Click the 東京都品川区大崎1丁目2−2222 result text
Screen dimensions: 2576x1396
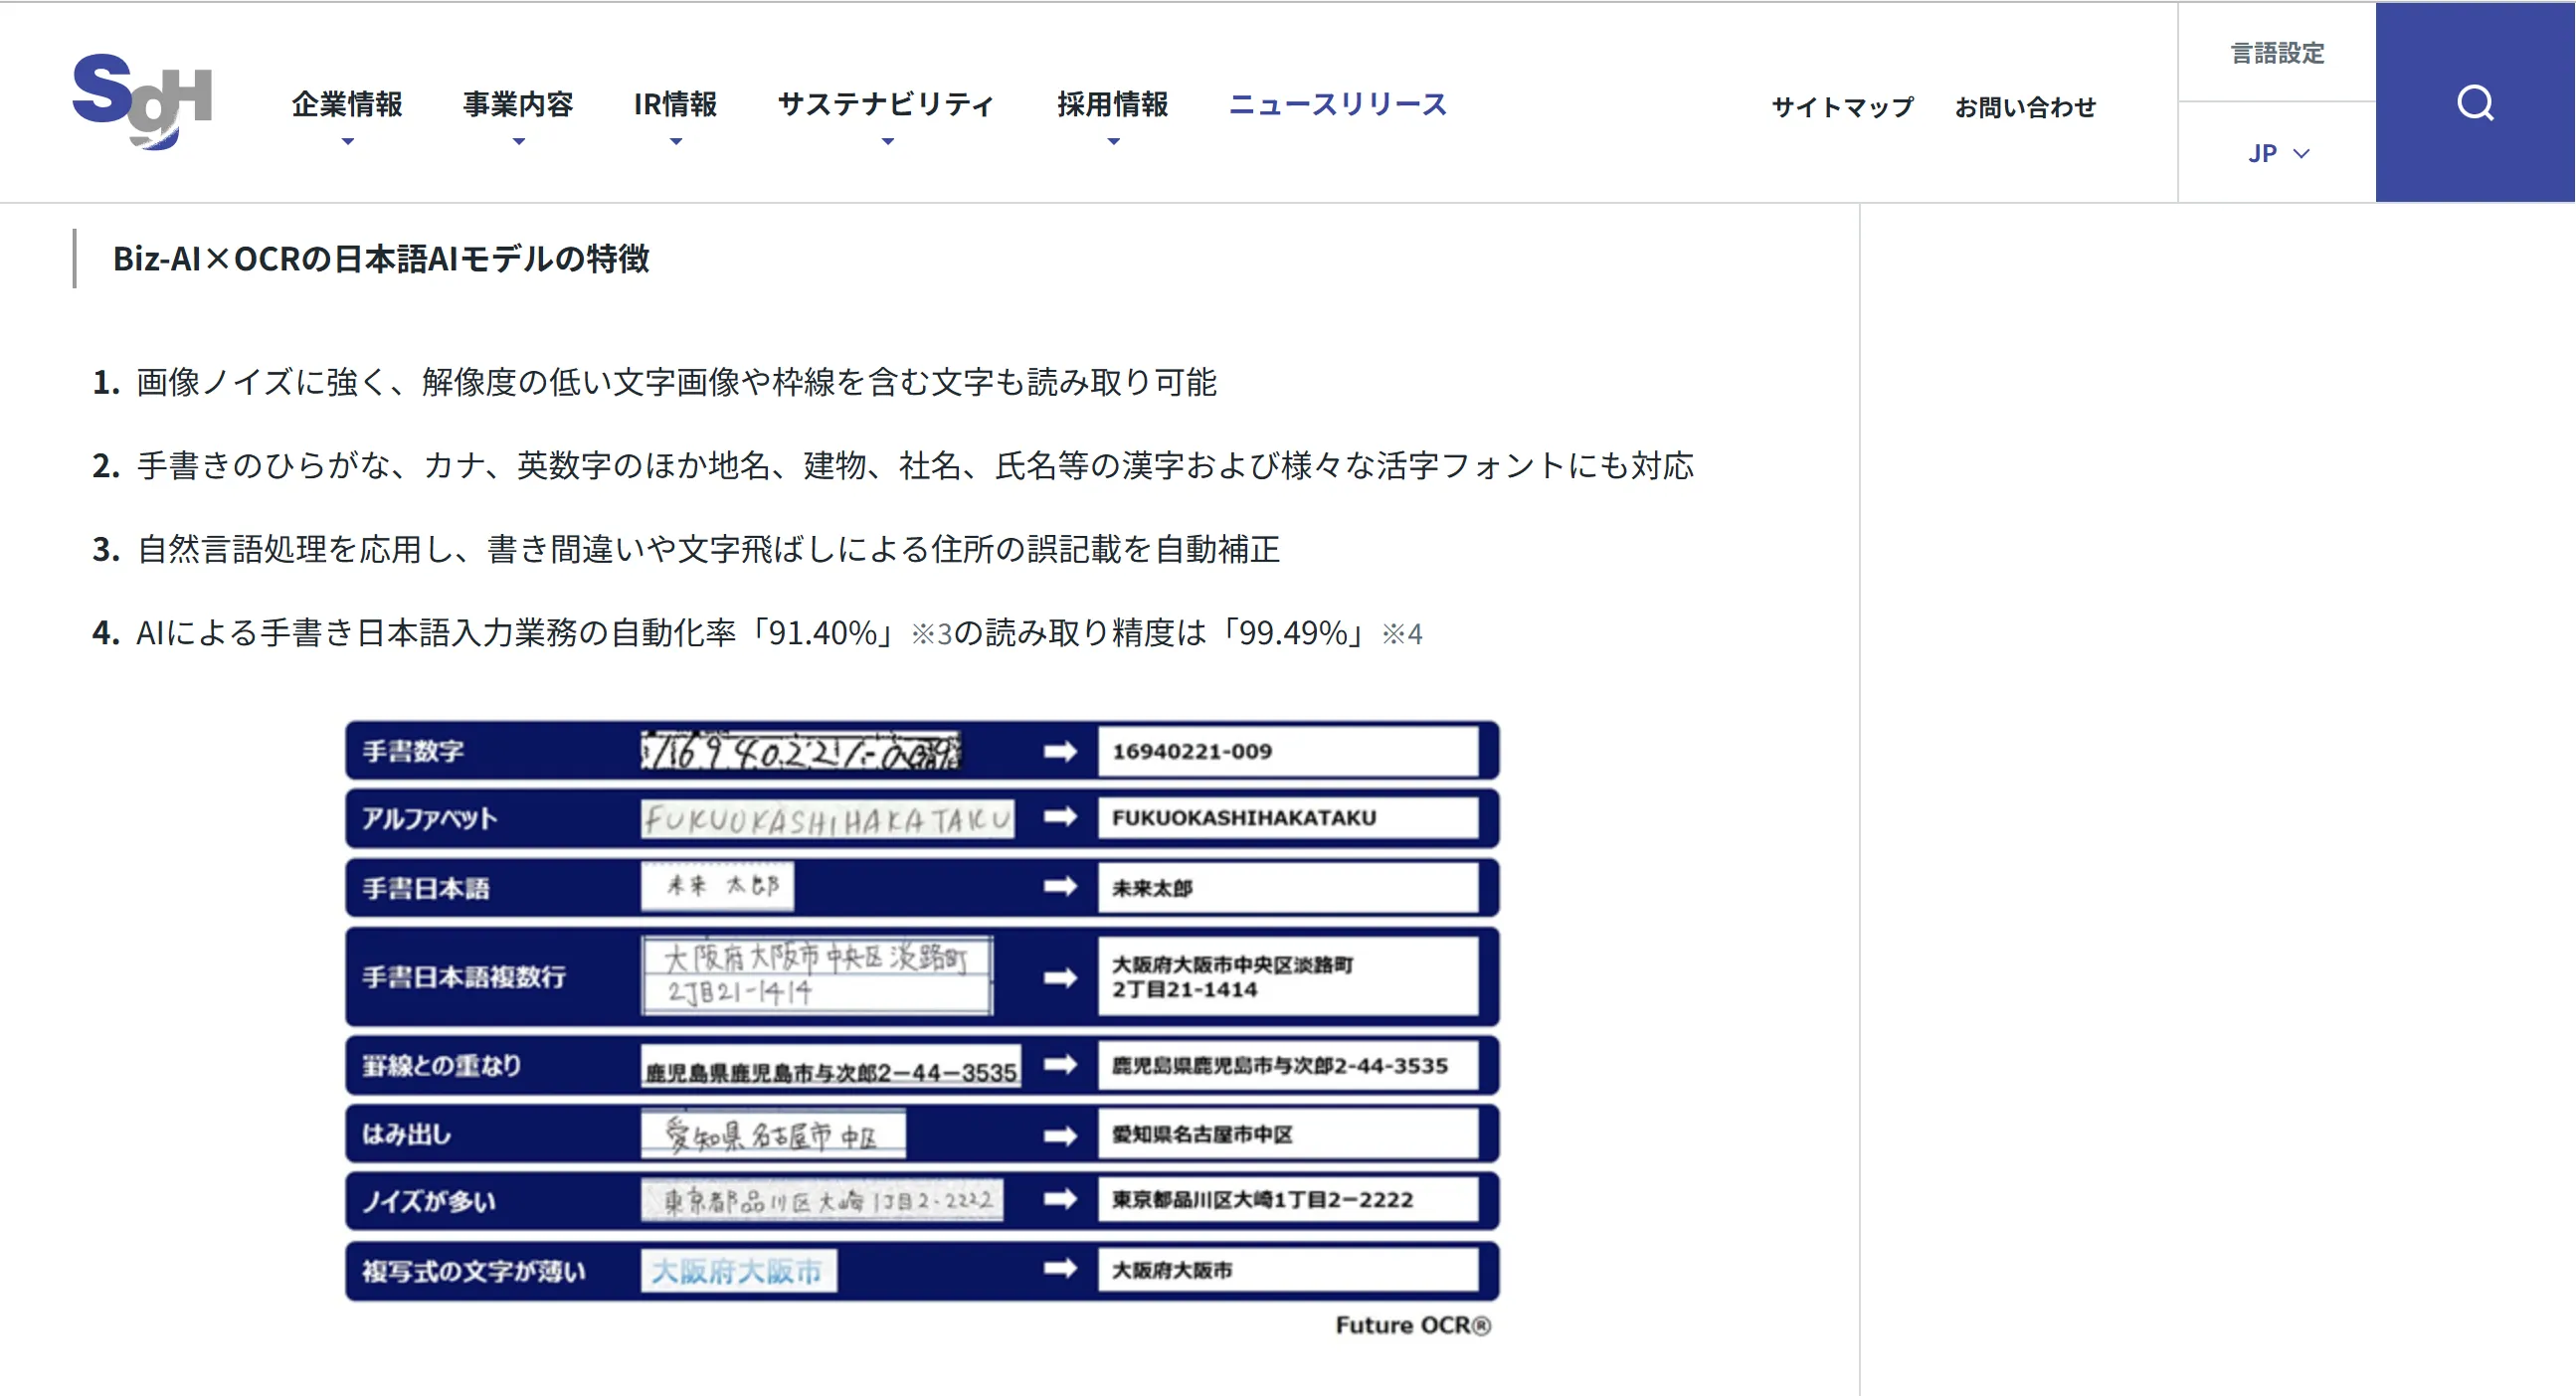point(1262,1200)
